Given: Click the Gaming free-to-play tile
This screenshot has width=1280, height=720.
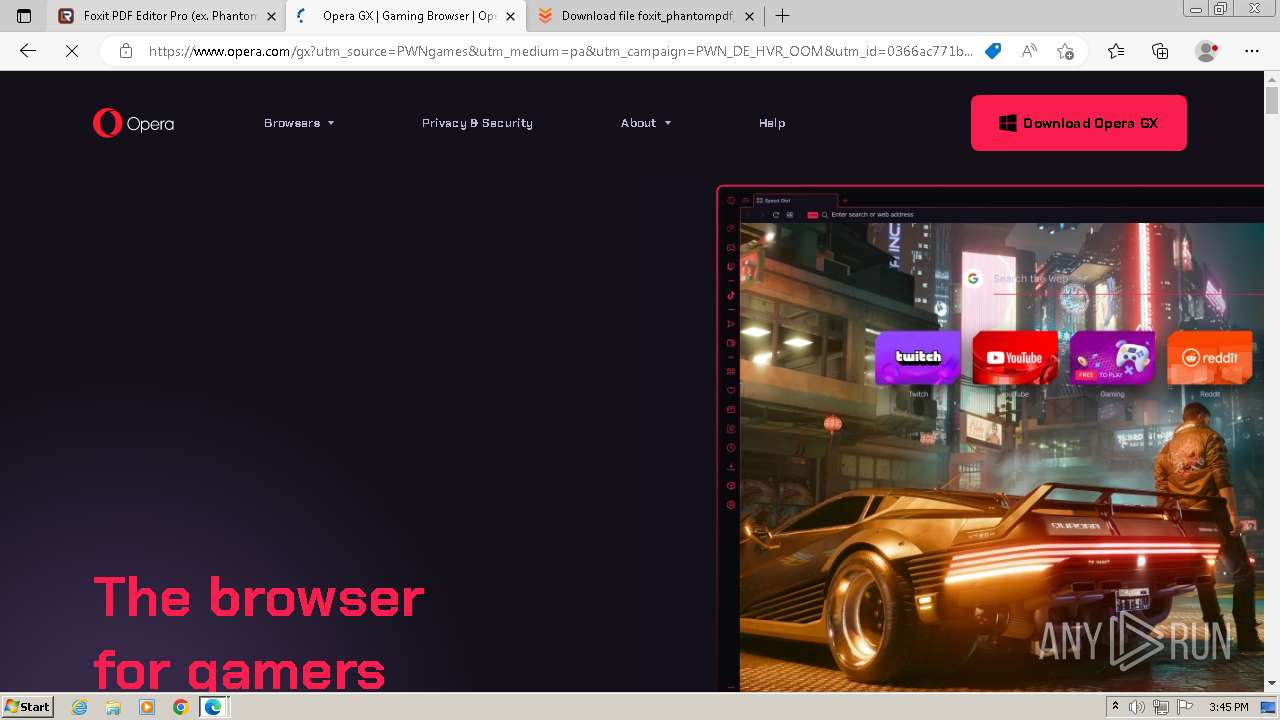Looking at the screenshot, I should coord(1112,358).
